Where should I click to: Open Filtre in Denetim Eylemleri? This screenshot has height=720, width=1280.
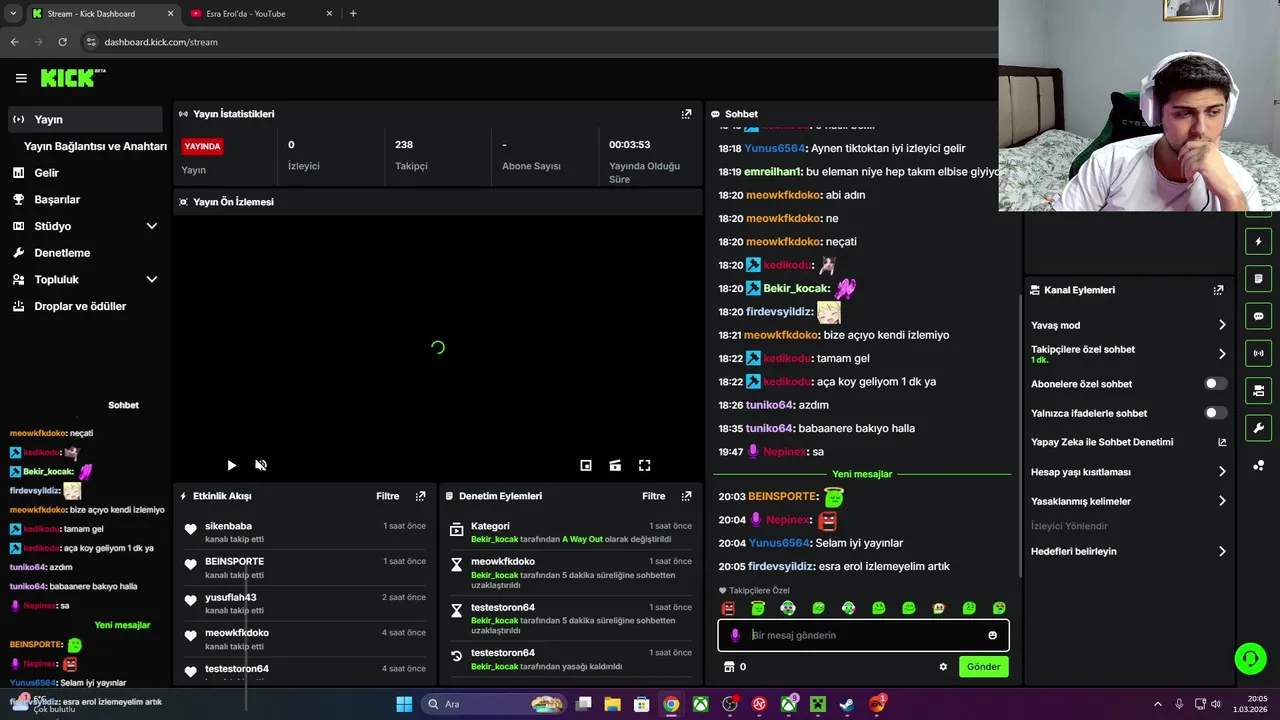coord(653,496)
